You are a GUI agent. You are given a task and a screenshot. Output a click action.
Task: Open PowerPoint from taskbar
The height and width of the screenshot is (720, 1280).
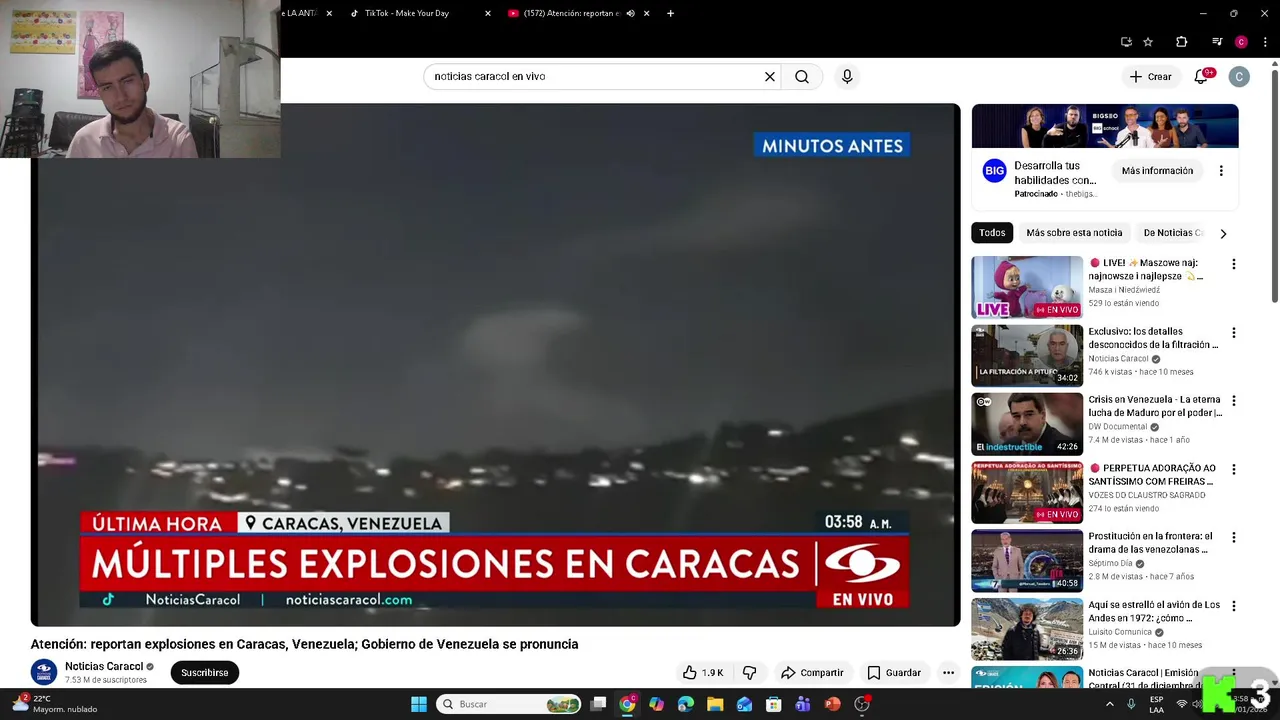832,704
